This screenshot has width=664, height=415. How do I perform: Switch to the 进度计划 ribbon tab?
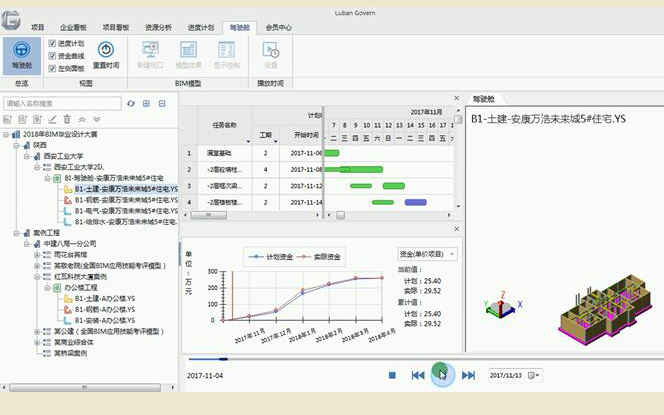pyautogui.click(x=201, y=28)
